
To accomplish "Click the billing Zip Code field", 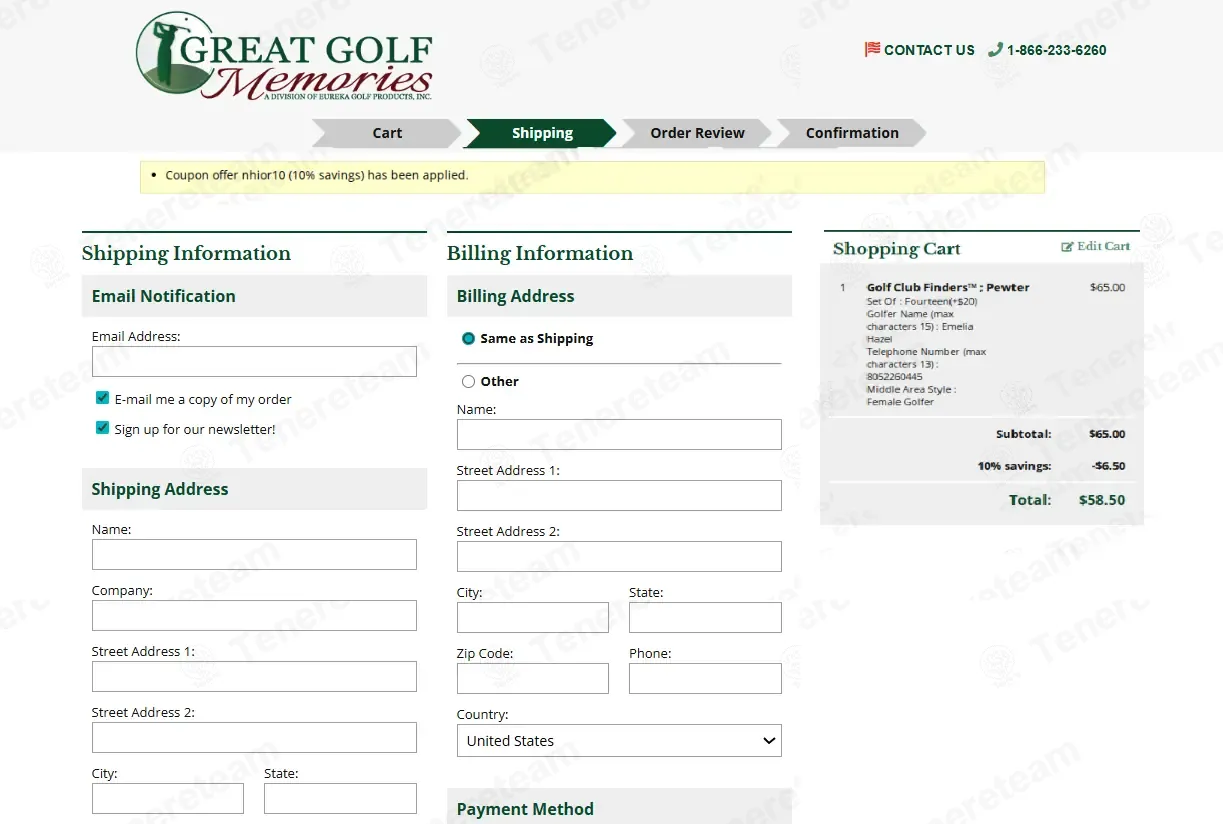I will [533, 679].
